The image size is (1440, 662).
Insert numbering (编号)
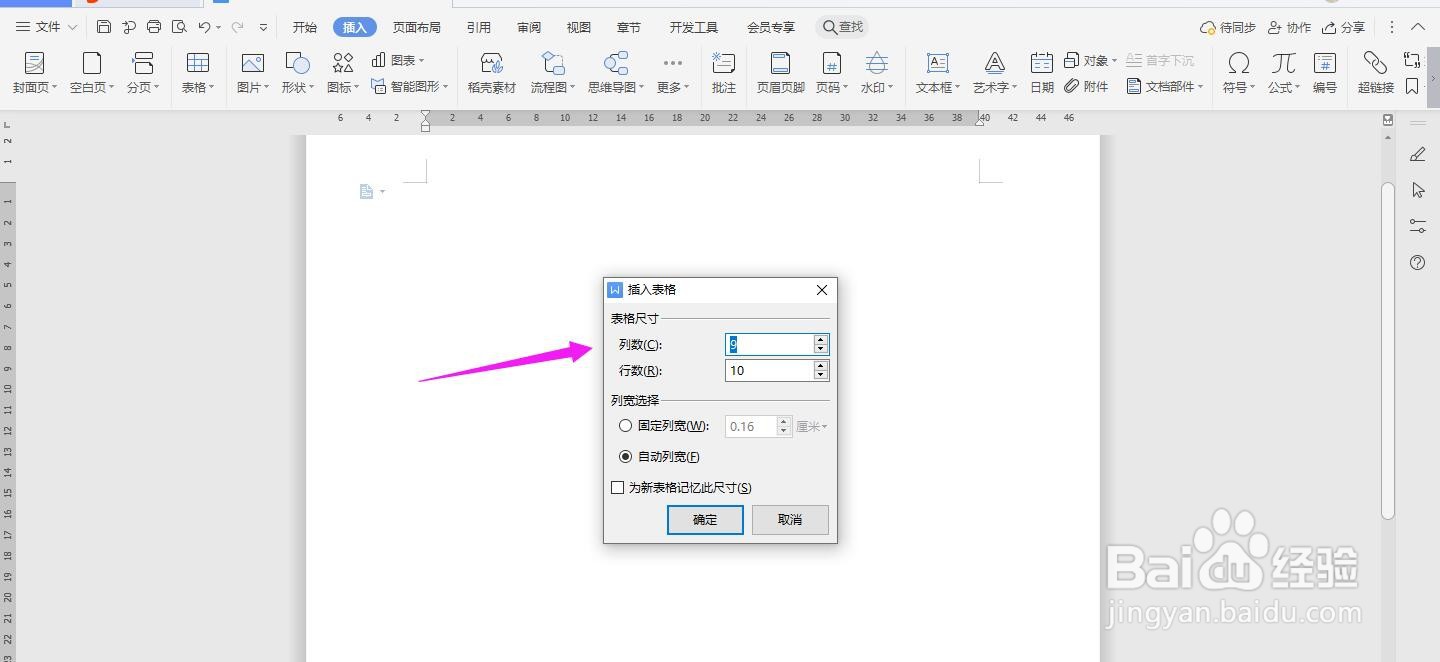click(x=1325, y=74)
